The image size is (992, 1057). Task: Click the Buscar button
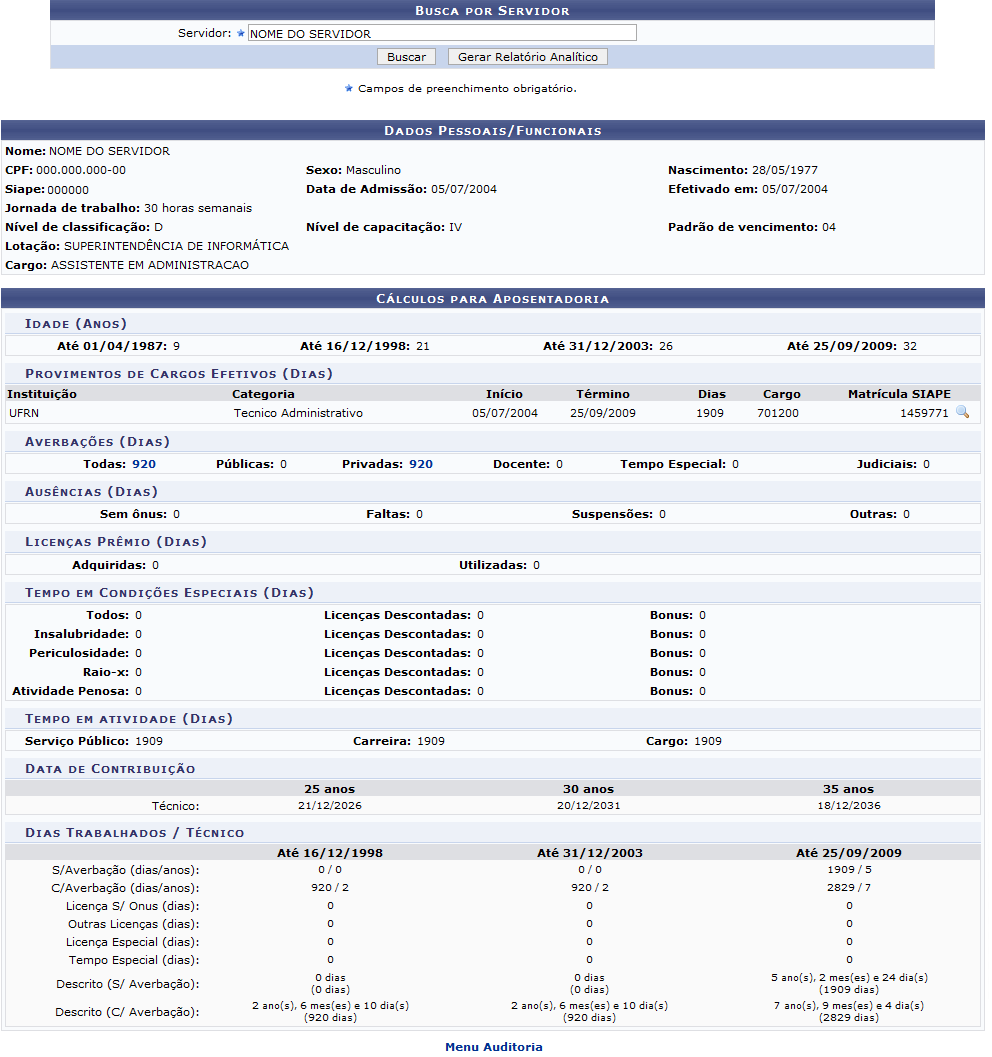pos(406,57)
